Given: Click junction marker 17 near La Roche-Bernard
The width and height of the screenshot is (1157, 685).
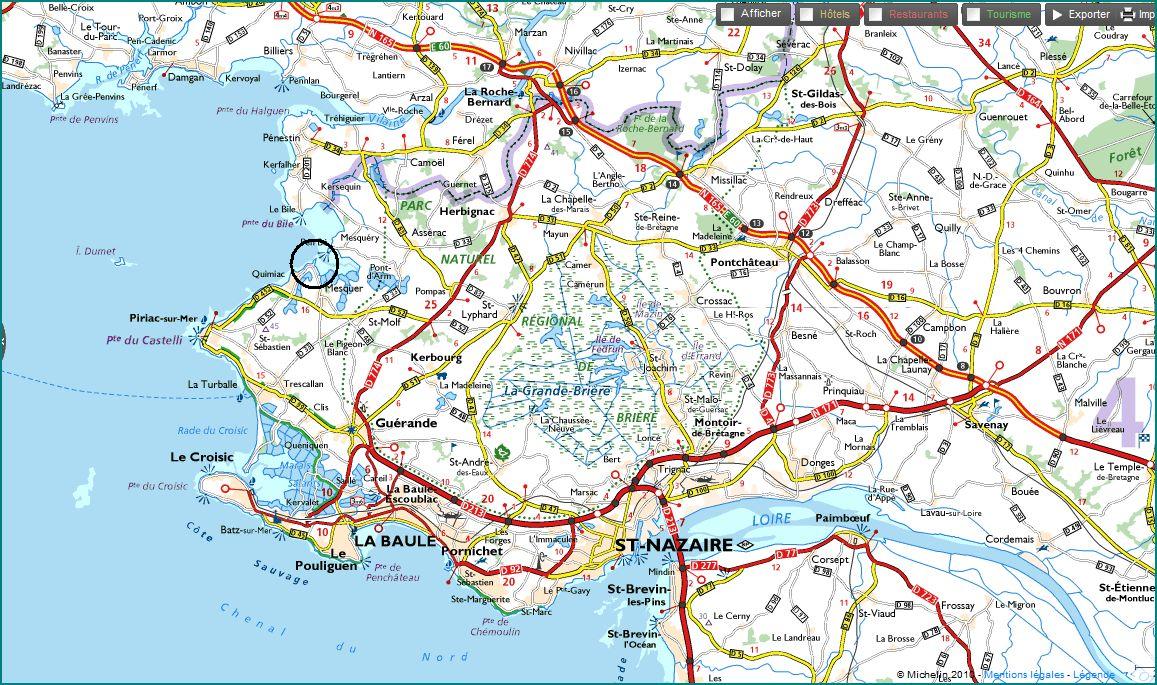Looking at the screenshot, I should 487,67.
